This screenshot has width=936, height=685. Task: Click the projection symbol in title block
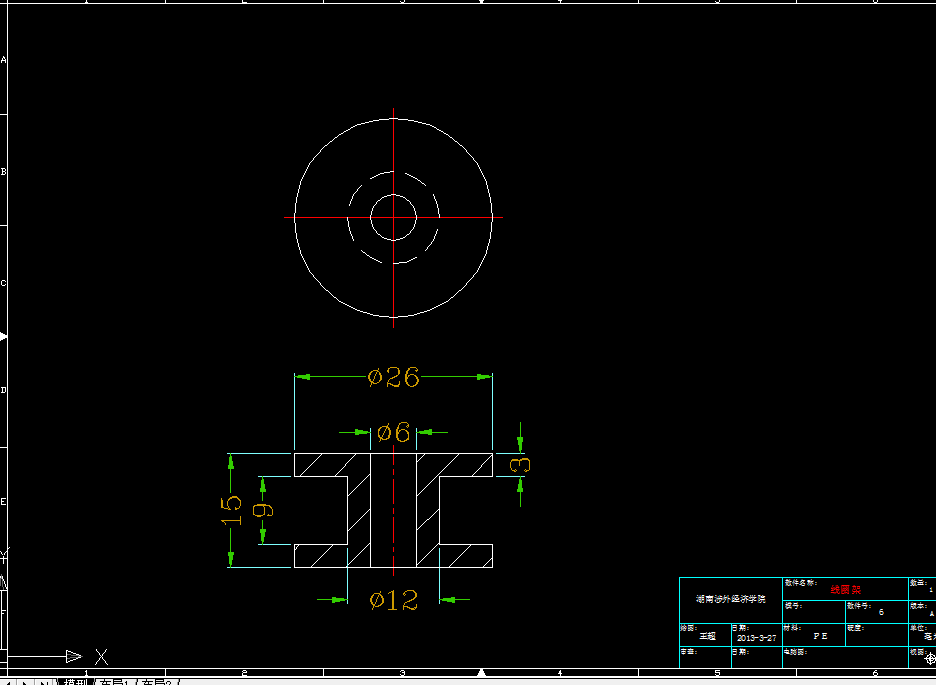930,659
